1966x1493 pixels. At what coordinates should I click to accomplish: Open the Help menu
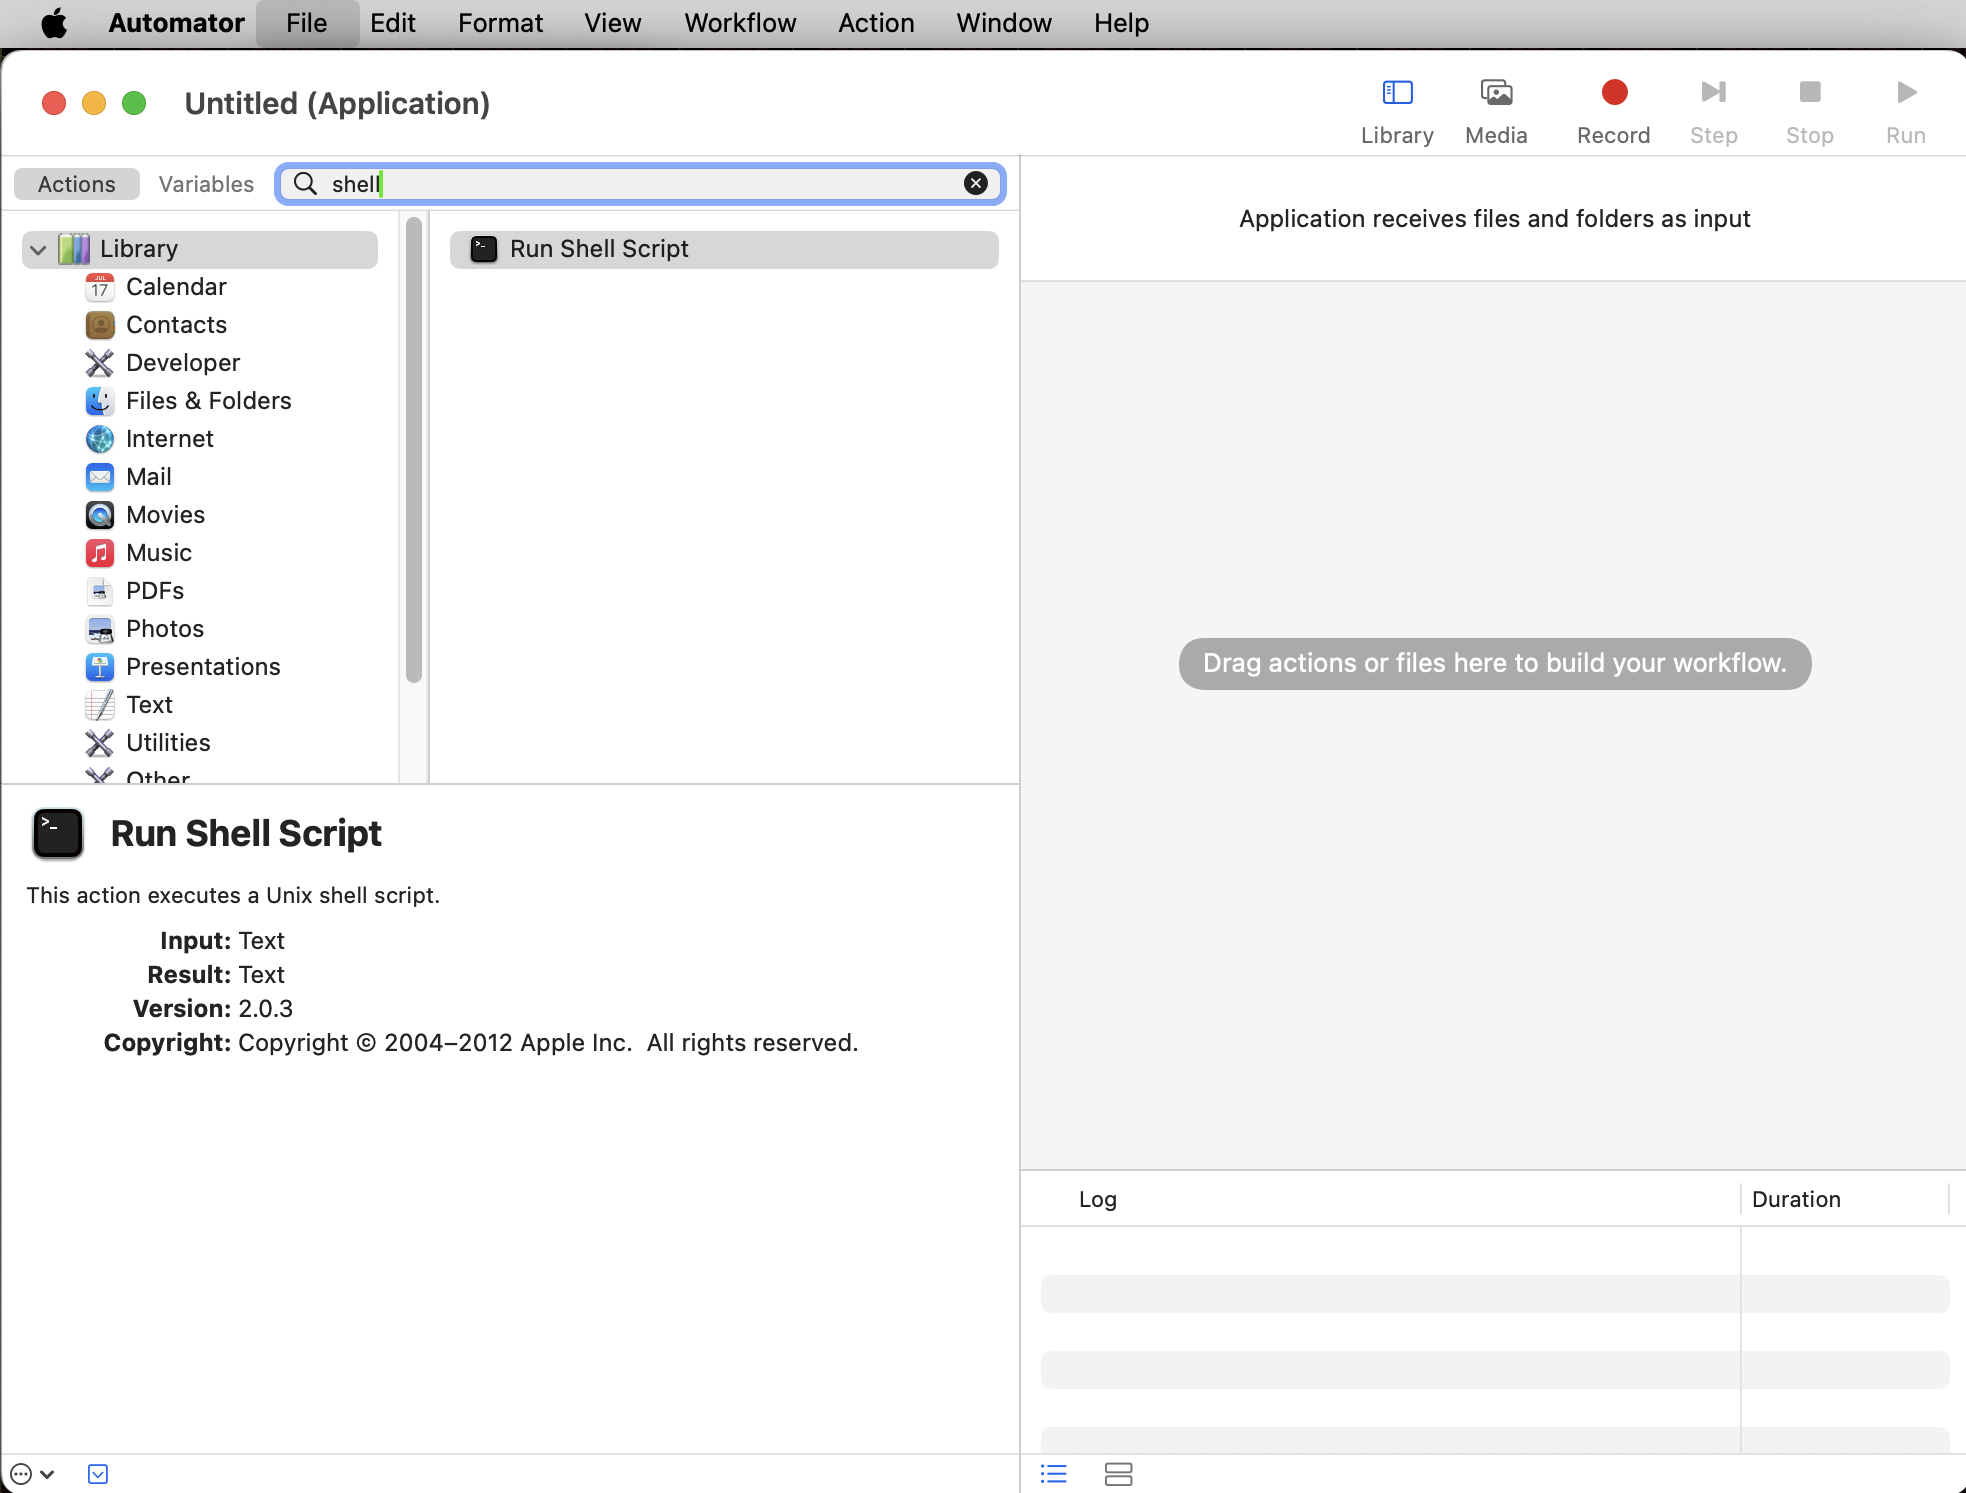(x=1121, y=23)
